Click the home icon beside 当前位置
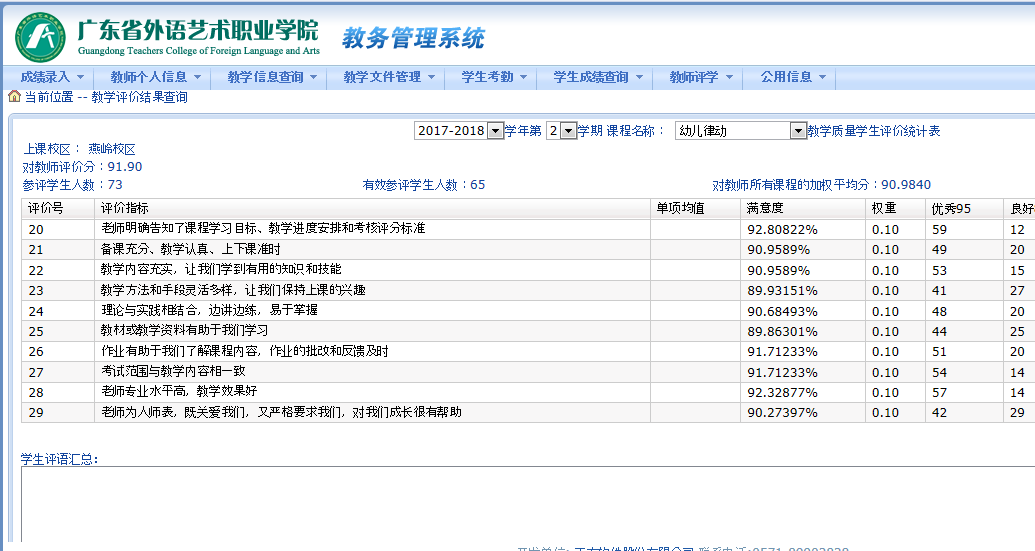1035x551 pixels. point(14,97)
